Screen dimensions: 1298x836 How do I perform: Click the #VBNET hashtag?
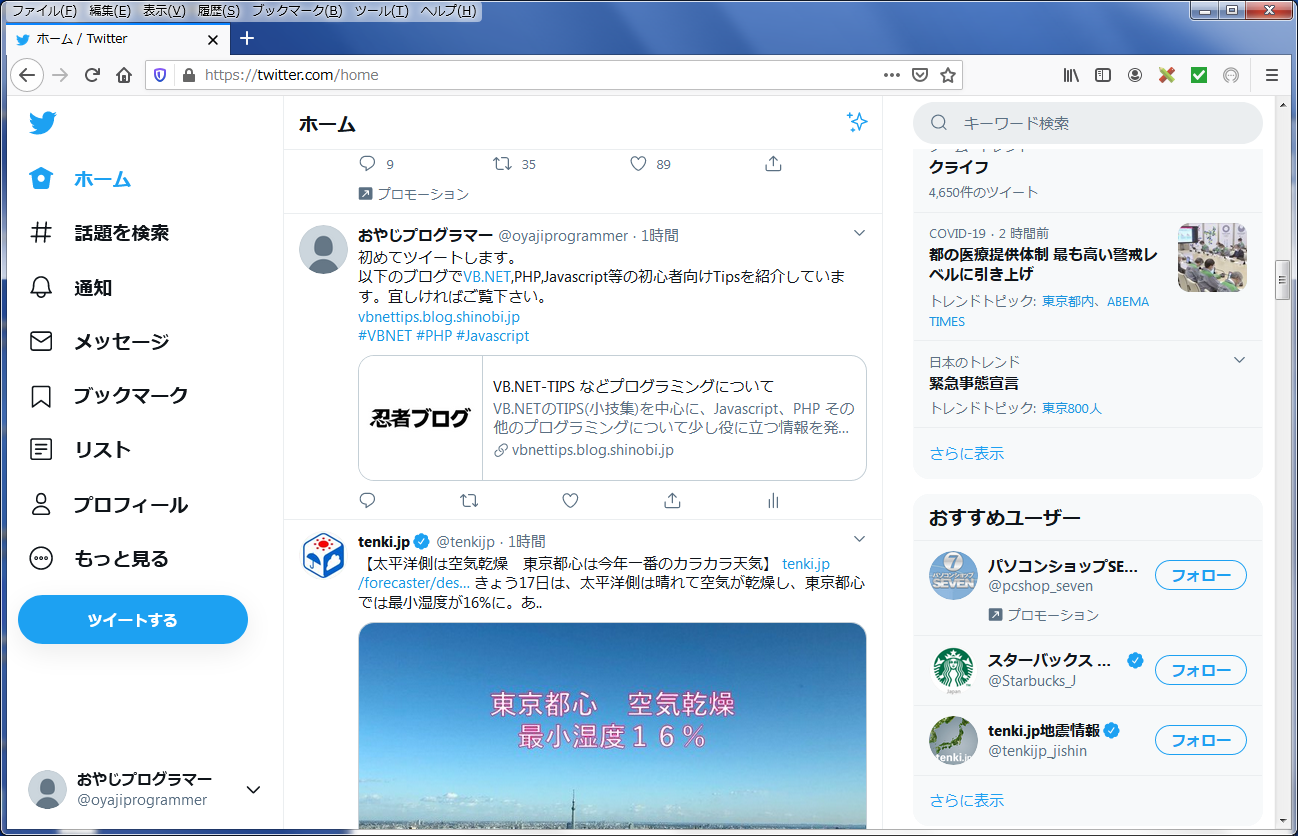pyautogui.click(x=385, y=336)
